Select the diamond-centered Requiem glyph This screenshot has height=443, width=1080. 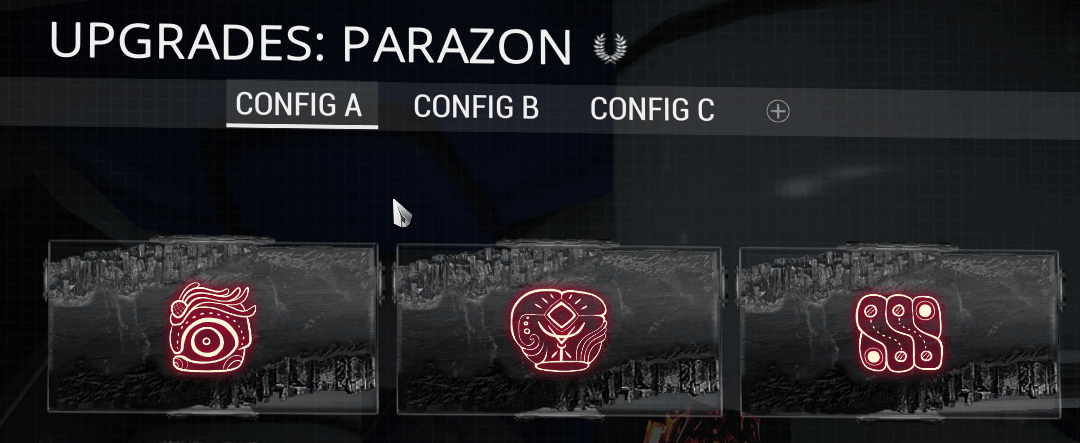559,331
